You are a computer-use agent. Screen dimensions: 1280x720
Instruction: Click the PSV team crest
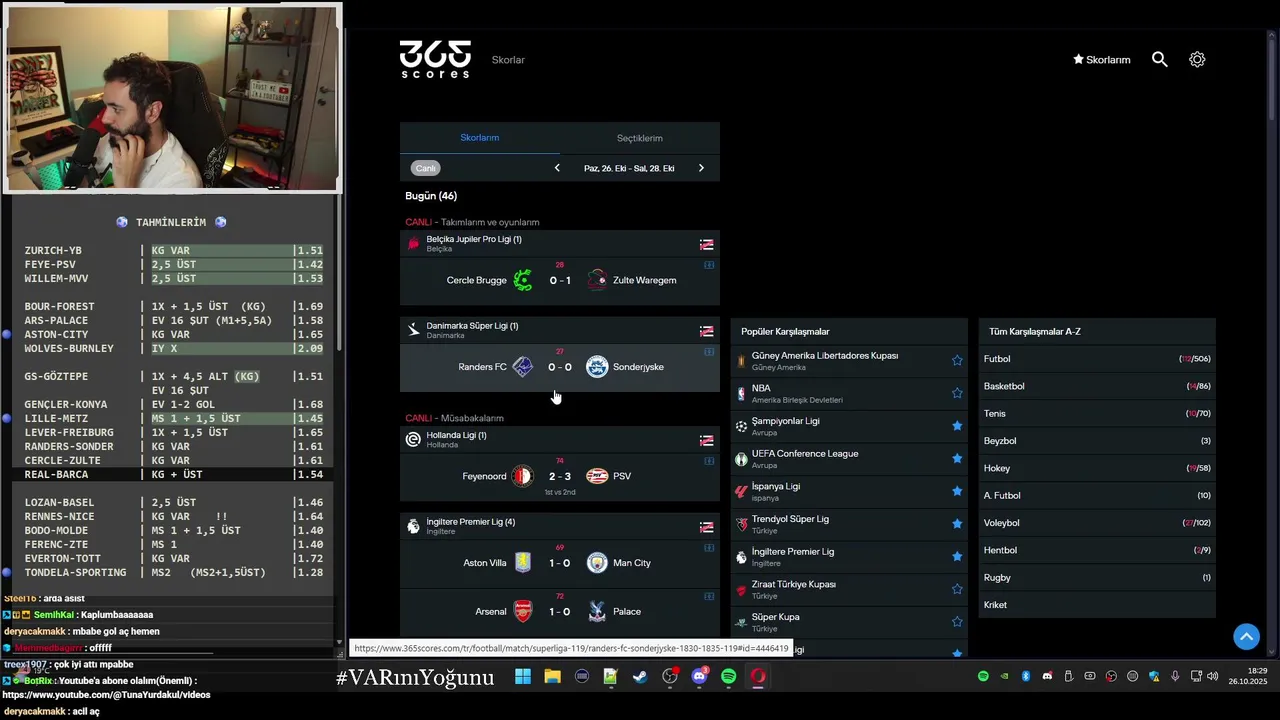point(597,476)
